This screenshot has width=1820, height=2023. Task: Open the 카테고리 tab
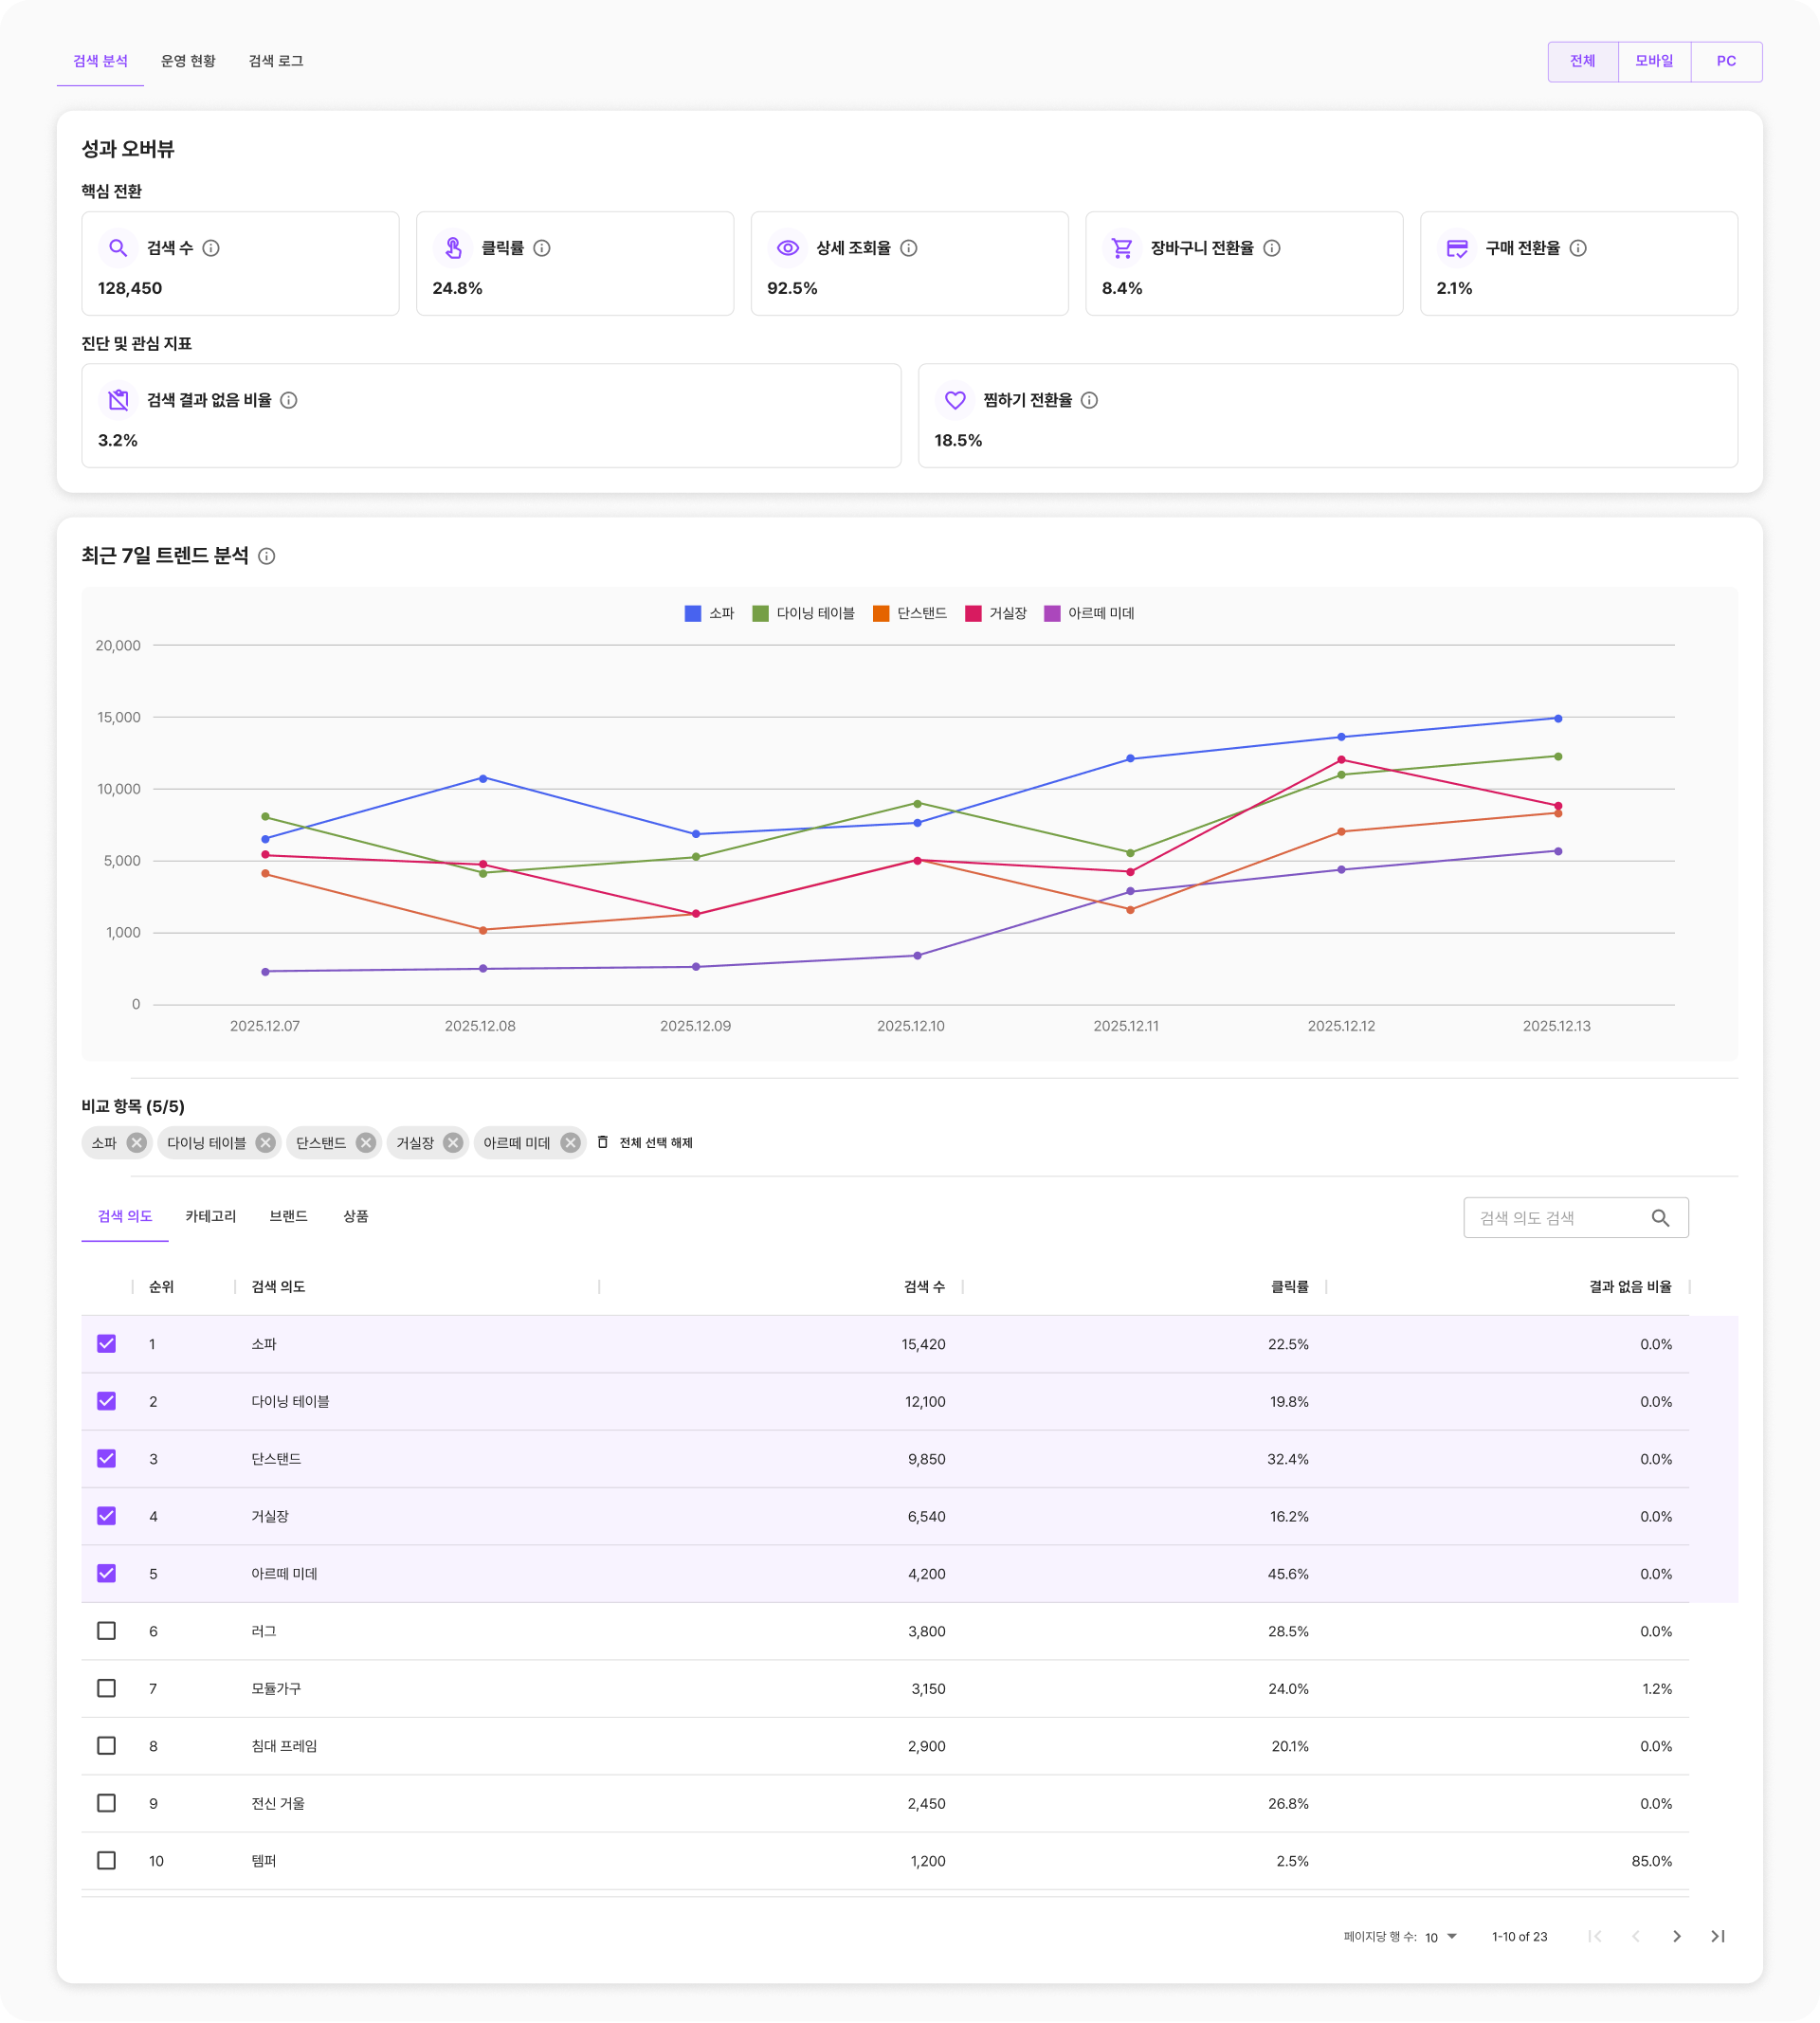pos(211,1216)
